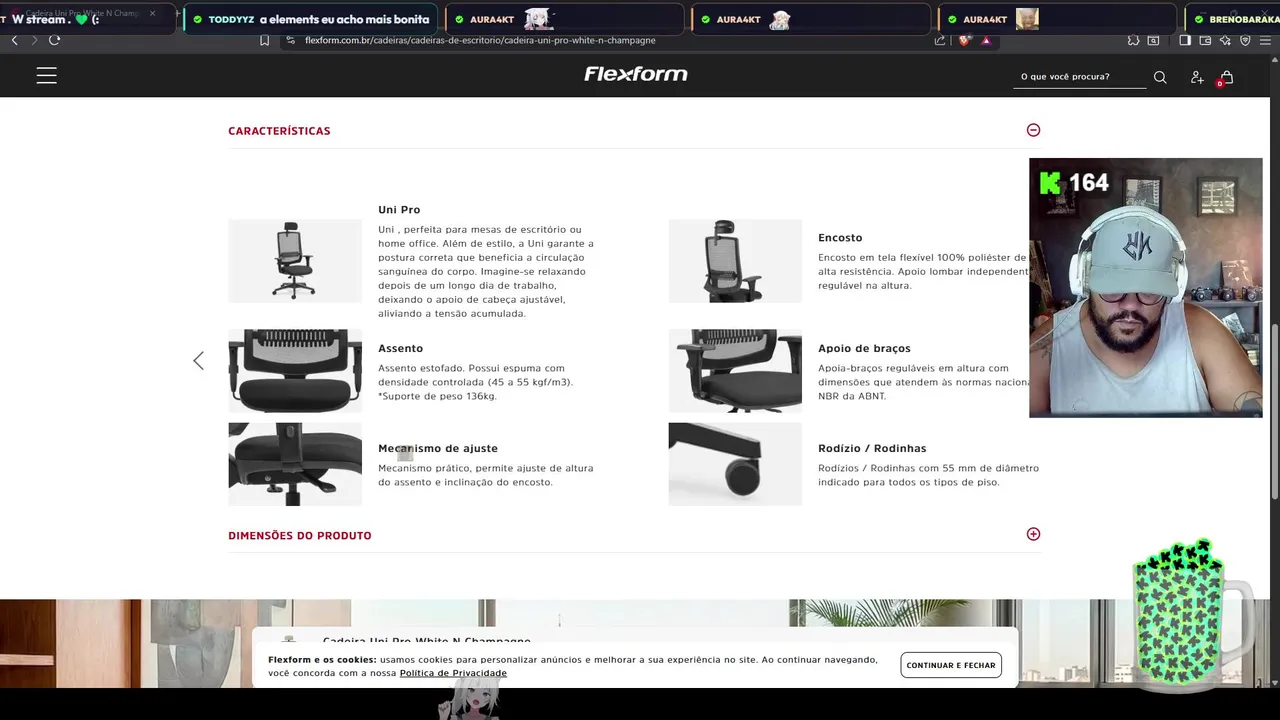
Task: Focus the 'O que você procura?' search field
Action: [1080, 77]
